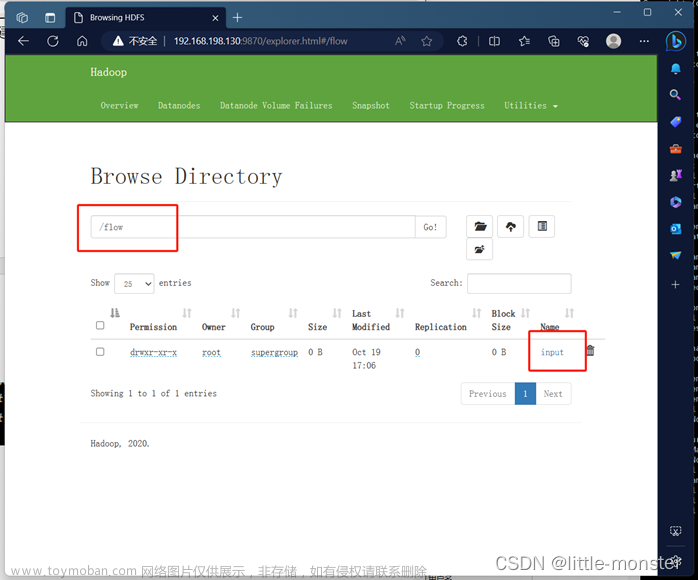Click the Search input field
The height and width of the screenshot is (580, 698).
(519, 284)
